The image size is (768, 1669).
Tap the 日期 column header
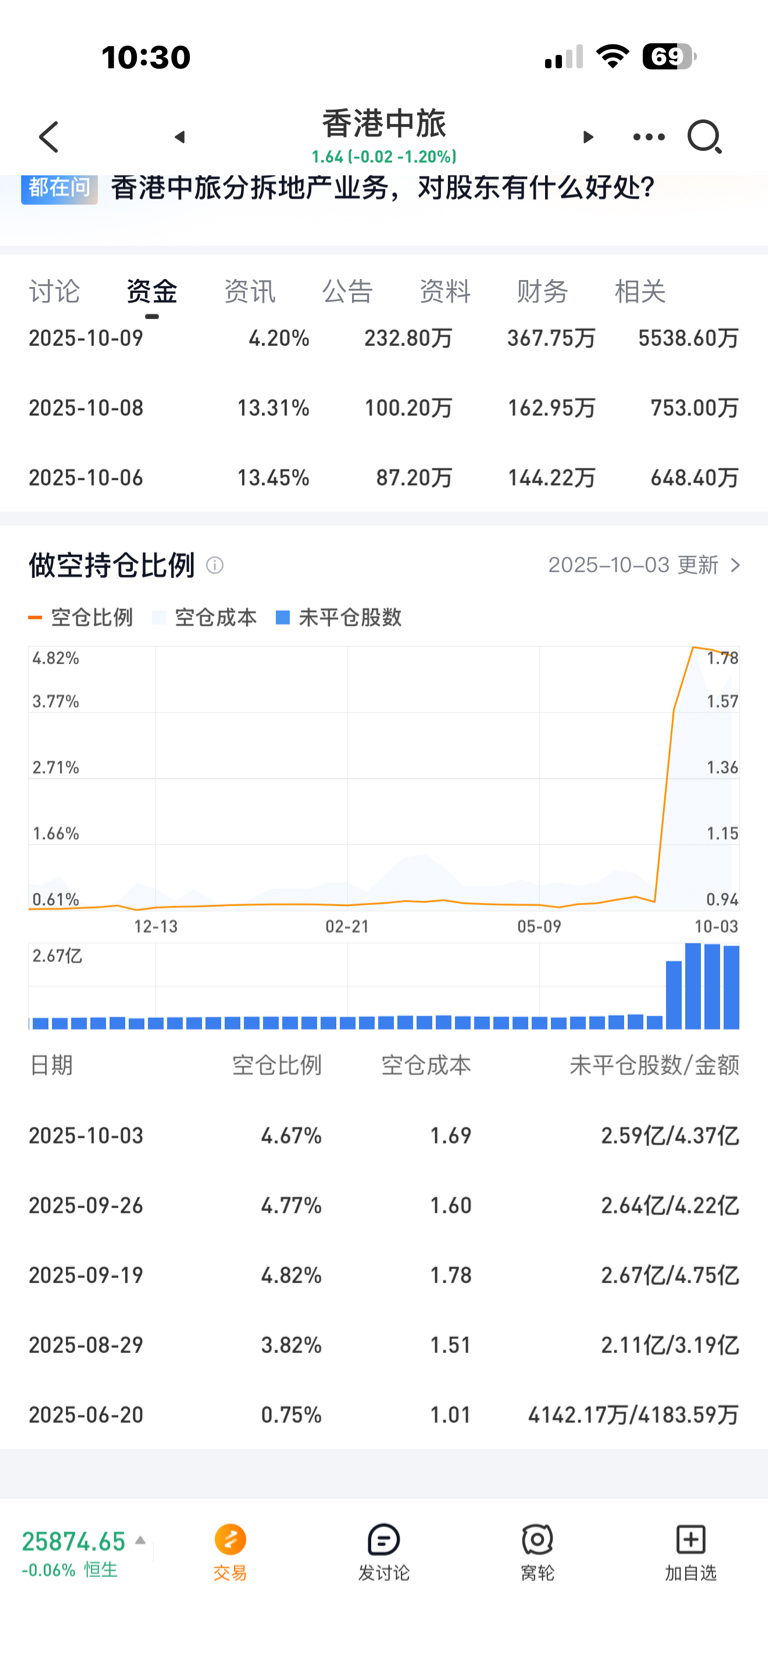(x=51, y=1065)
